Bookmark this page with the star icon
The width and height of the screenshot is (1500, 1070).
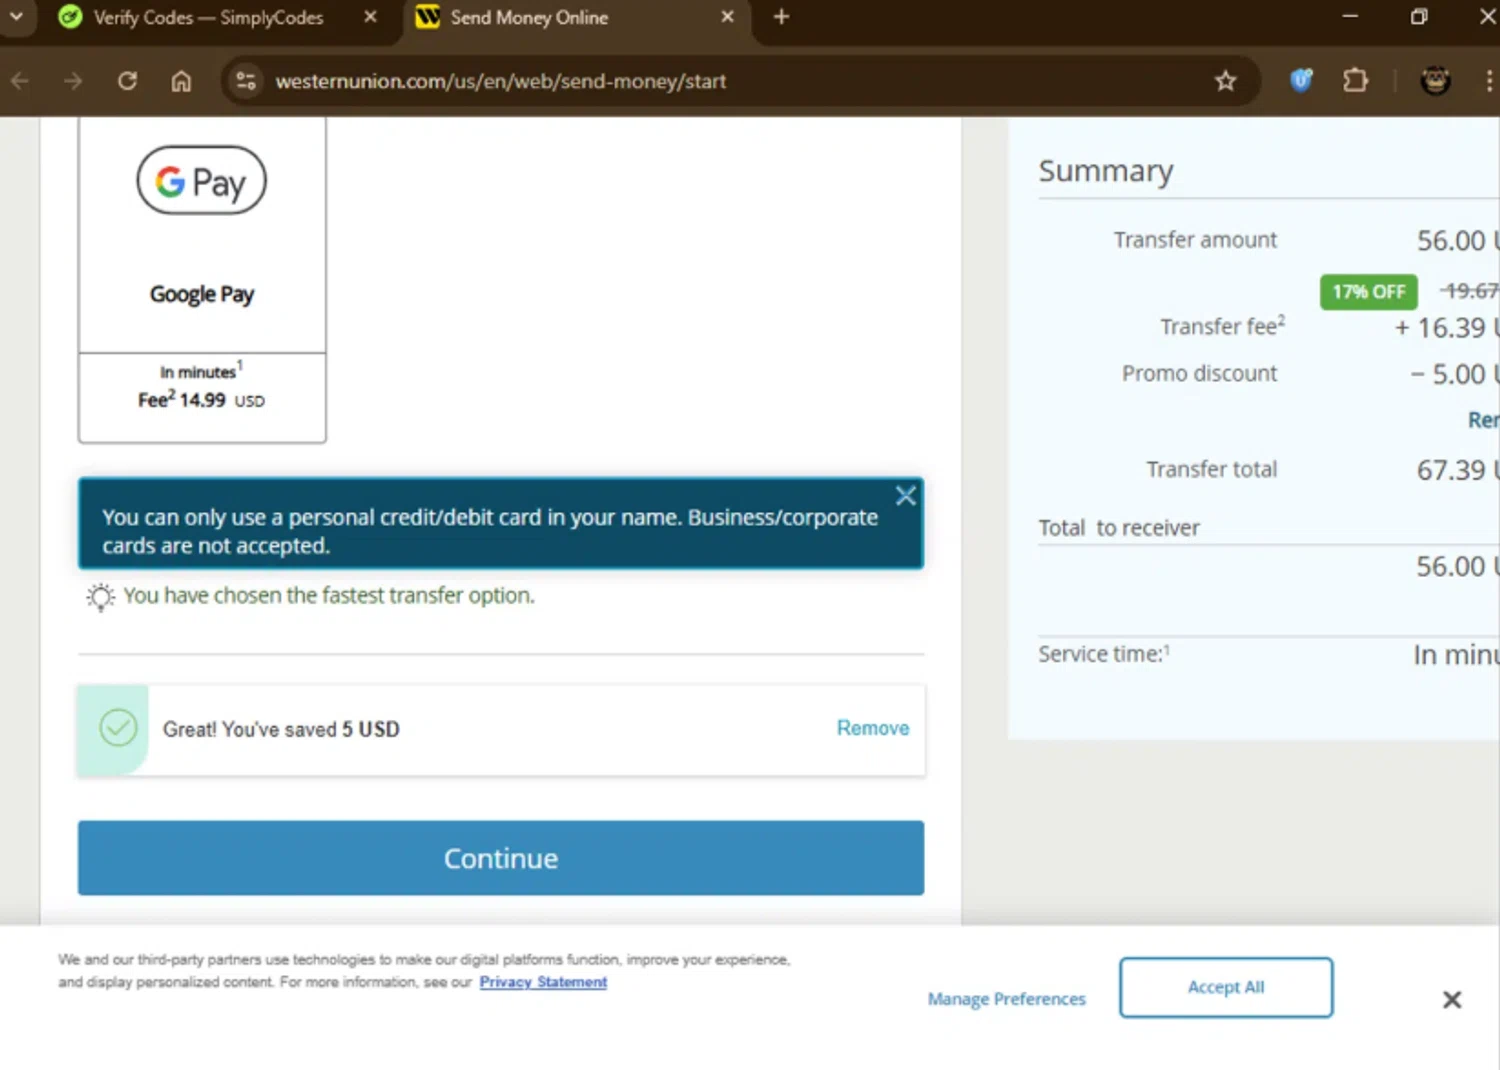[1225, 81]
